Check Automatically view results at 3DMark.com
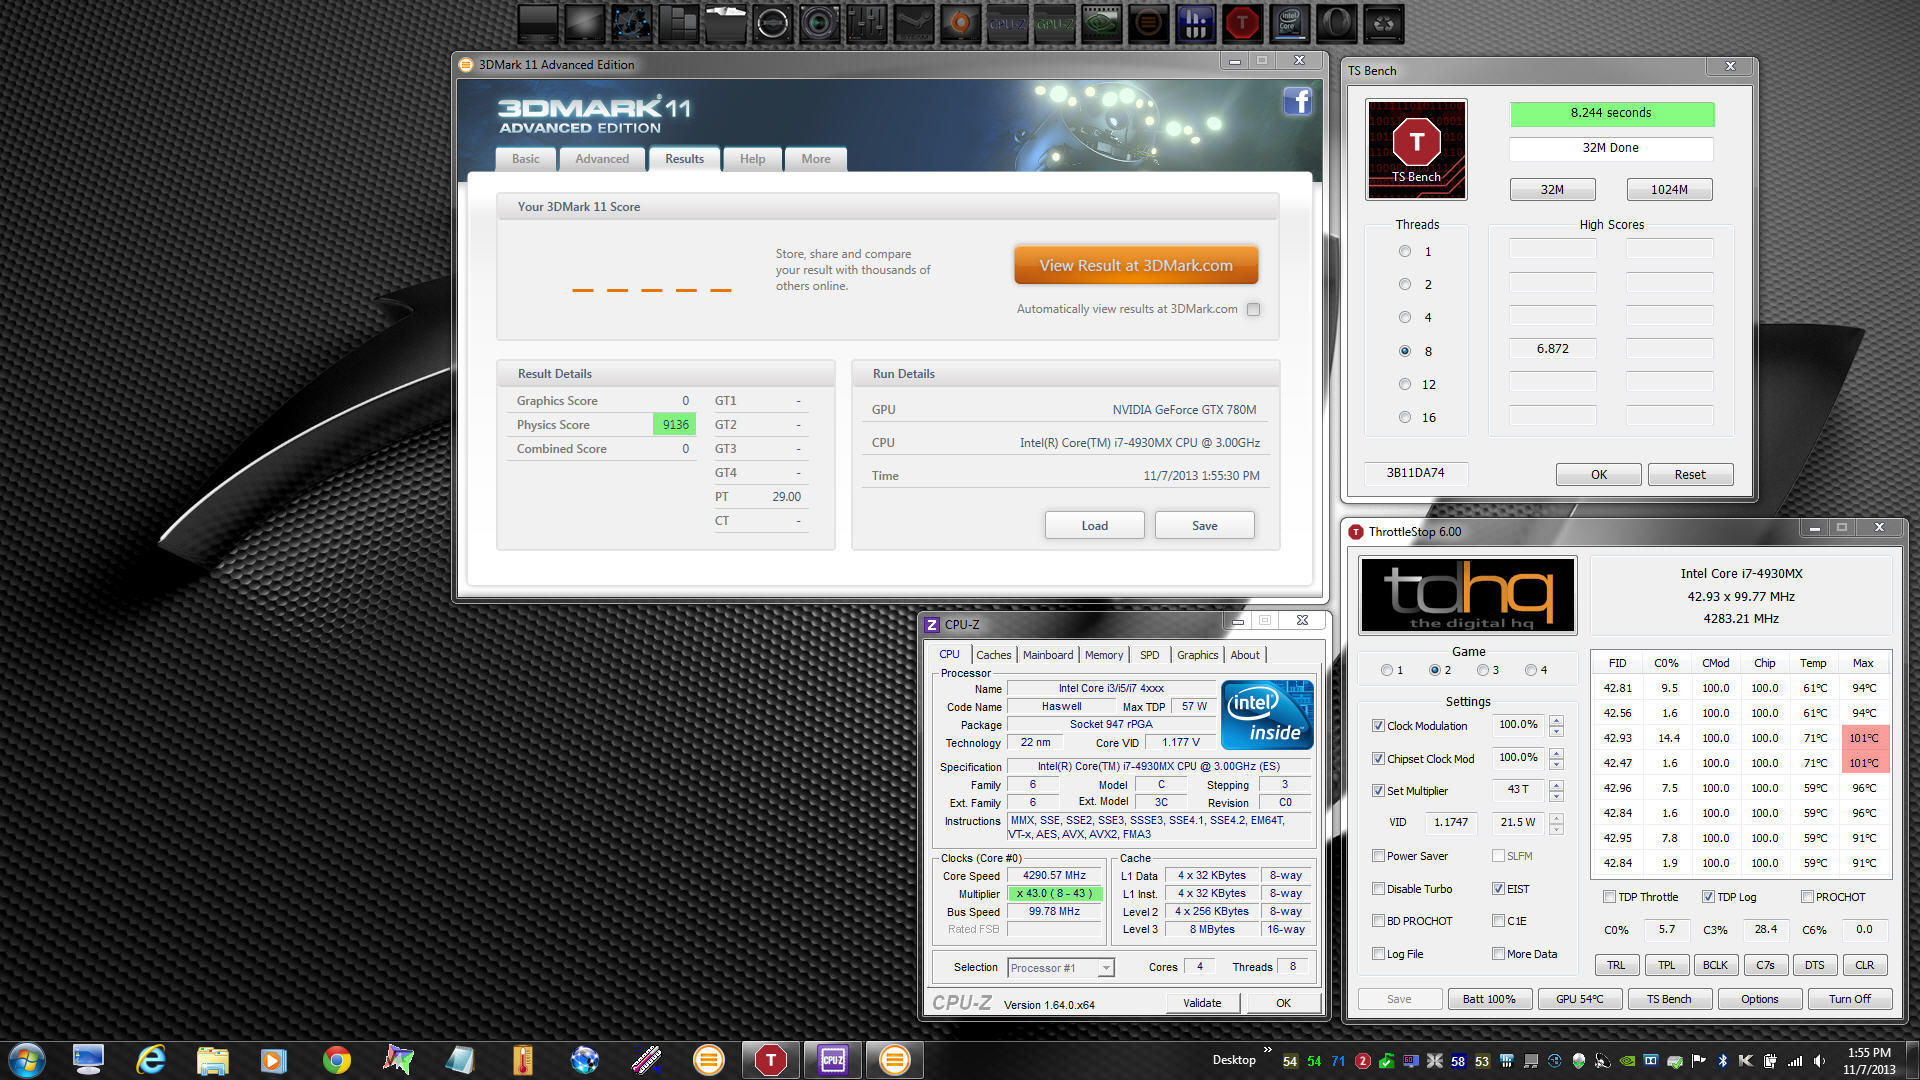 pyautogui.click(x=1253, y=309)
